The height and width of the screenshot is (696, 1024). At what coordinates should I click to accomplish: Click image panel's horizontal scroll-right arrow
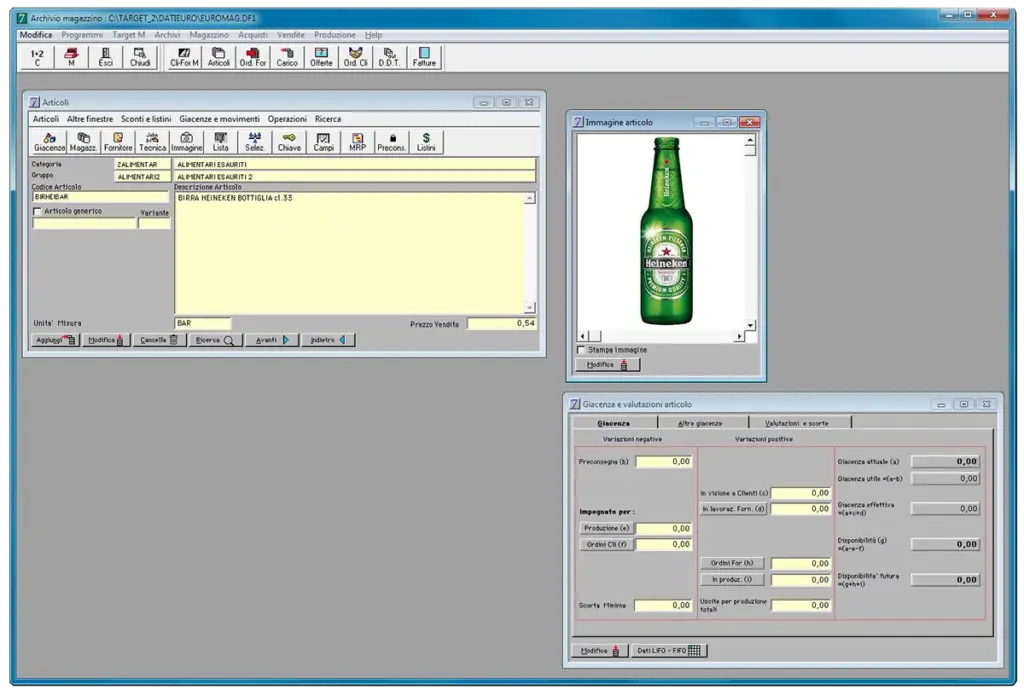[739, 336]
